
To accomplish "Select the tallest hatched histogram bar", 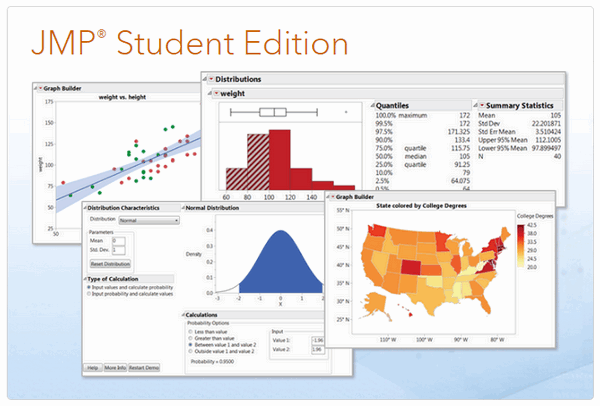I will tap(258, 162).
